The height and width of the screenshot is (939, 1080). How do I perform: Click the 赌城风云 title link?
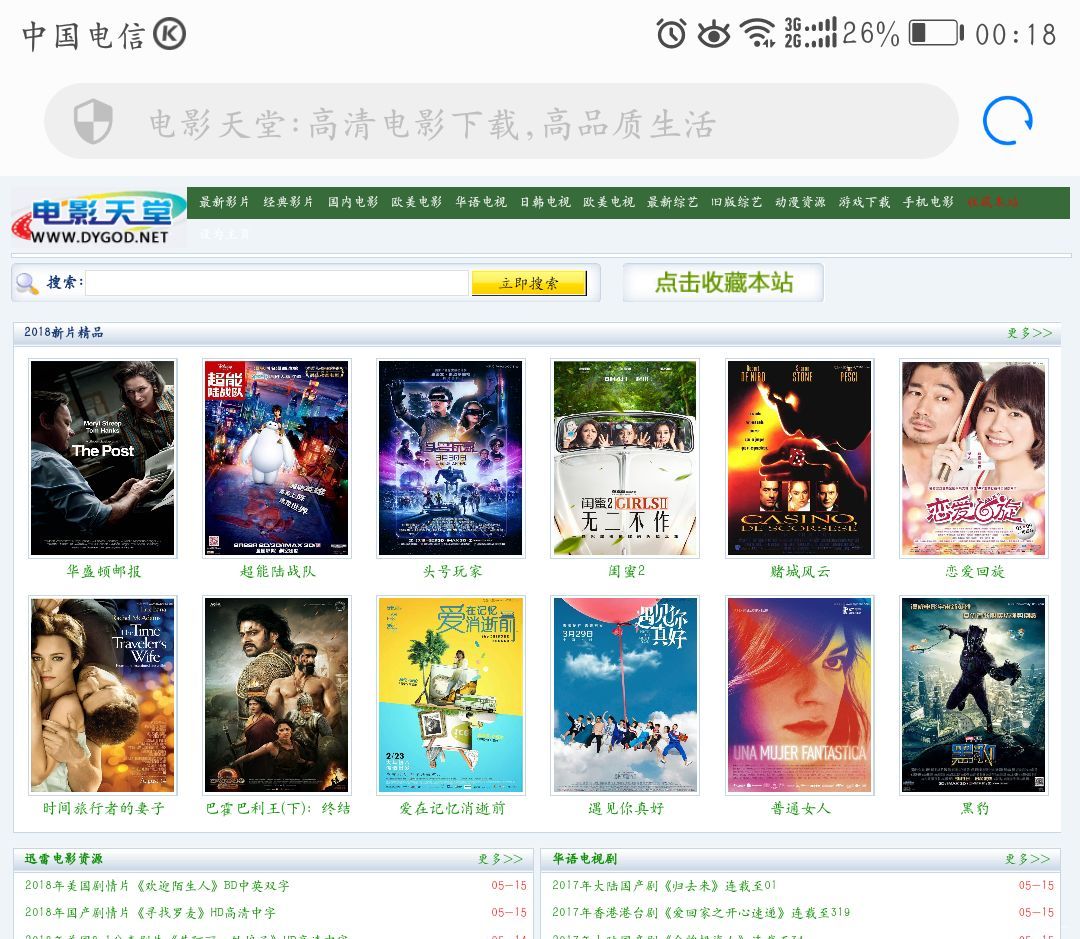point(800,571)
